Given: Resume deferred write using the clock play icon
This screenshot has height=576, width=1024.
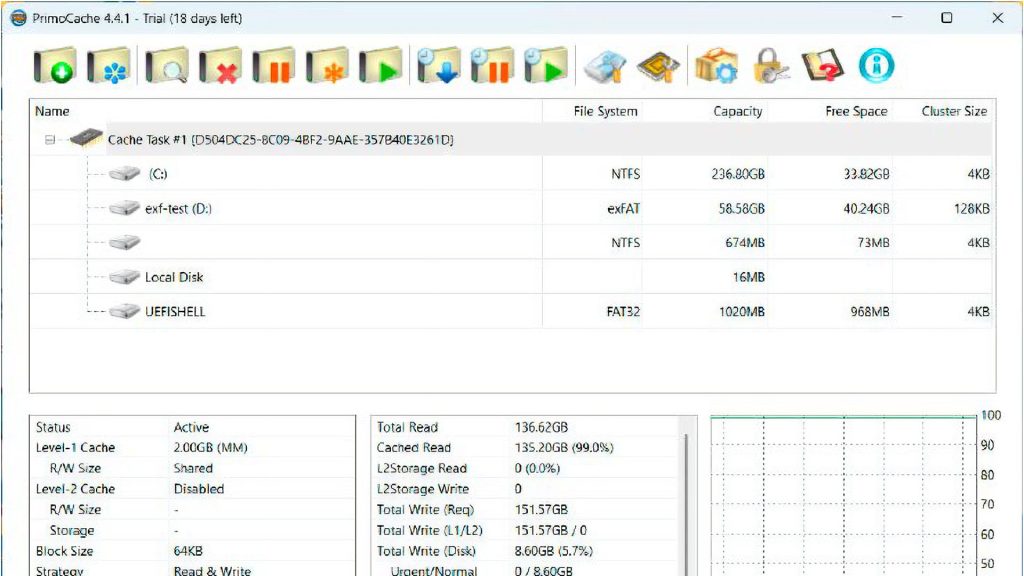Looking at the screenshot, I should [x=546, y=66].
